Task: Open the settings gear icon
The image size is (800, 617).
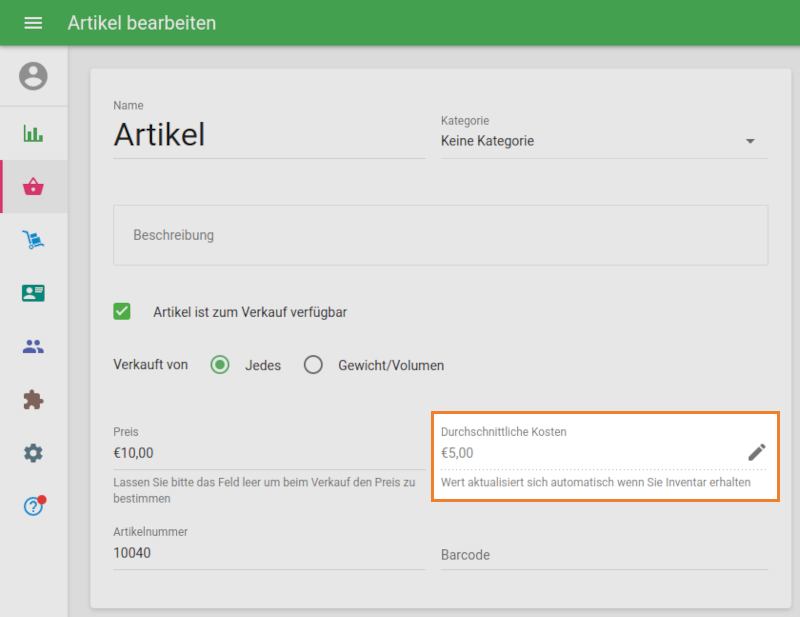Action: click(33, 453)
